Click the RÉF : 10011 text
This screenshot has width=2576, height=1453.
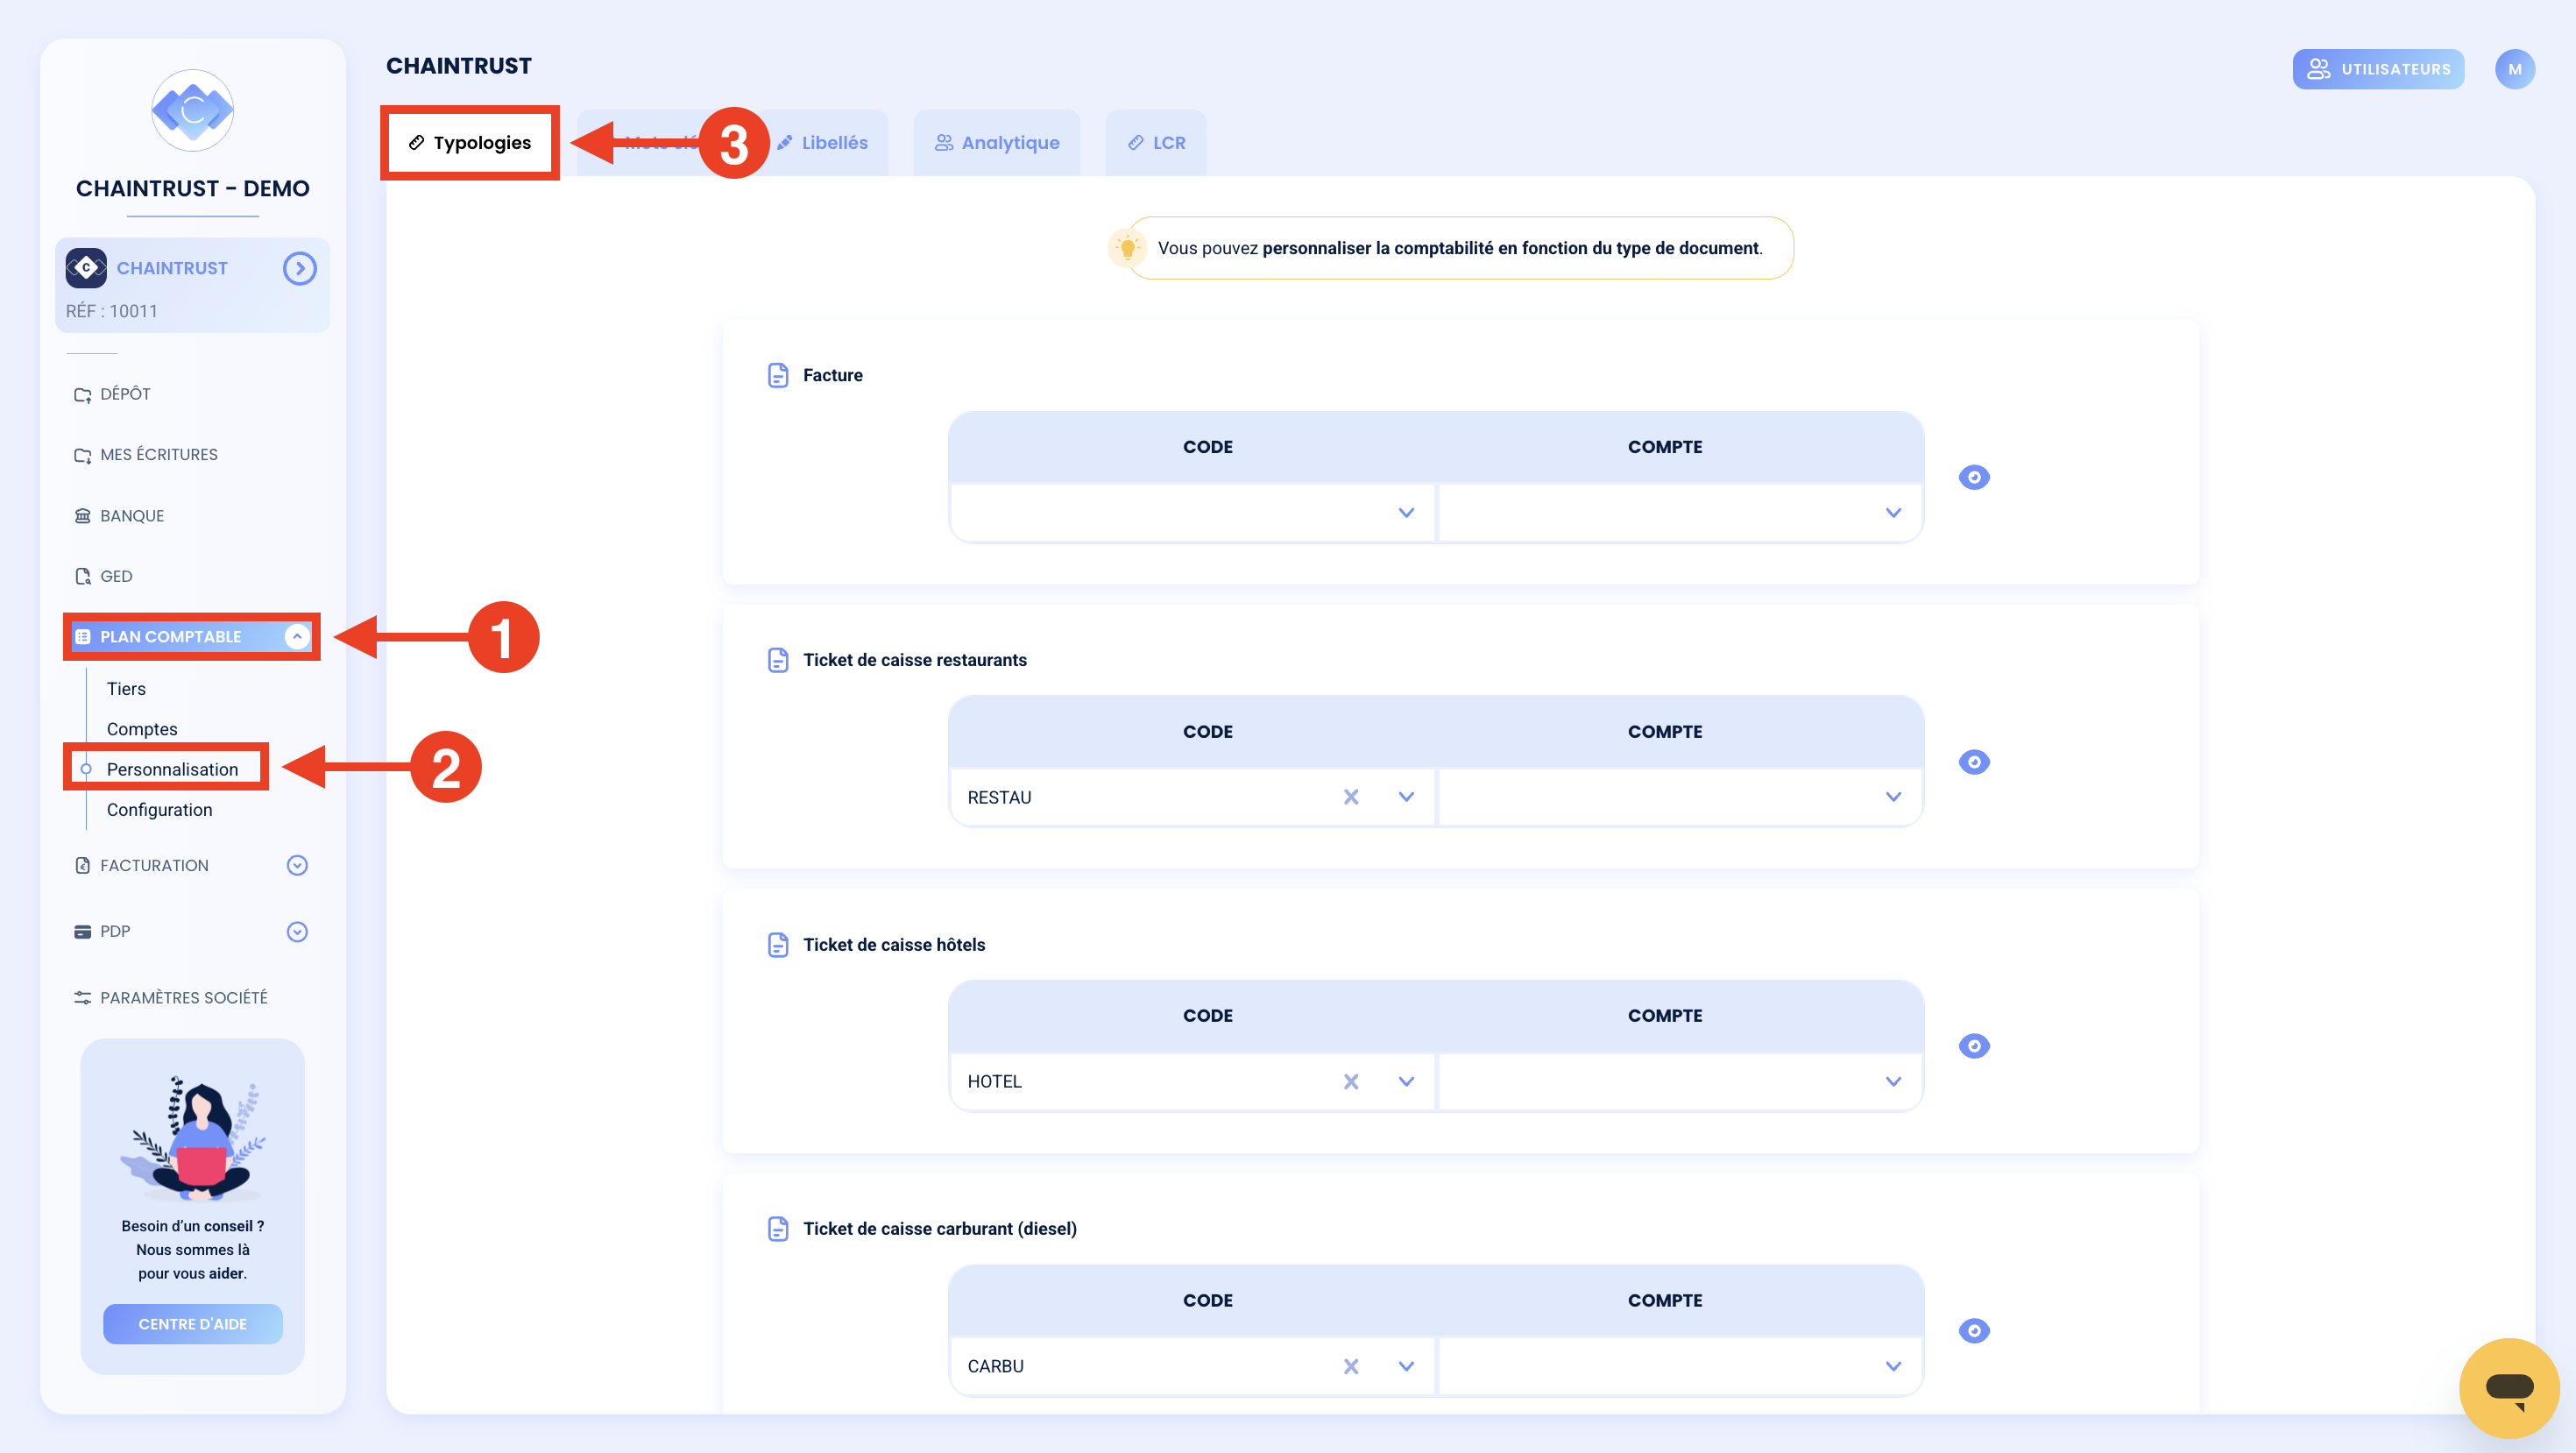point(112,311)
